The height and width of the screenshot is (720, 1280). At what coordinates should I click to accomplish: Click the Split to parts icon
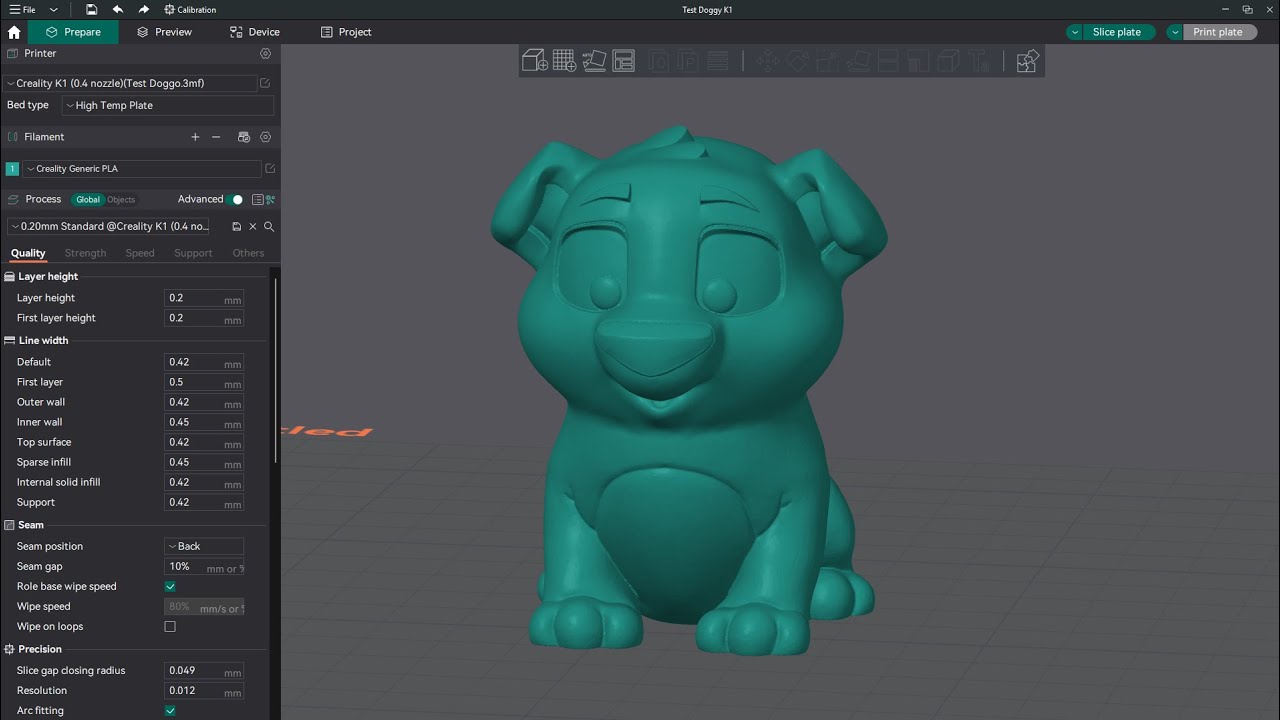[x=688, y=62]
